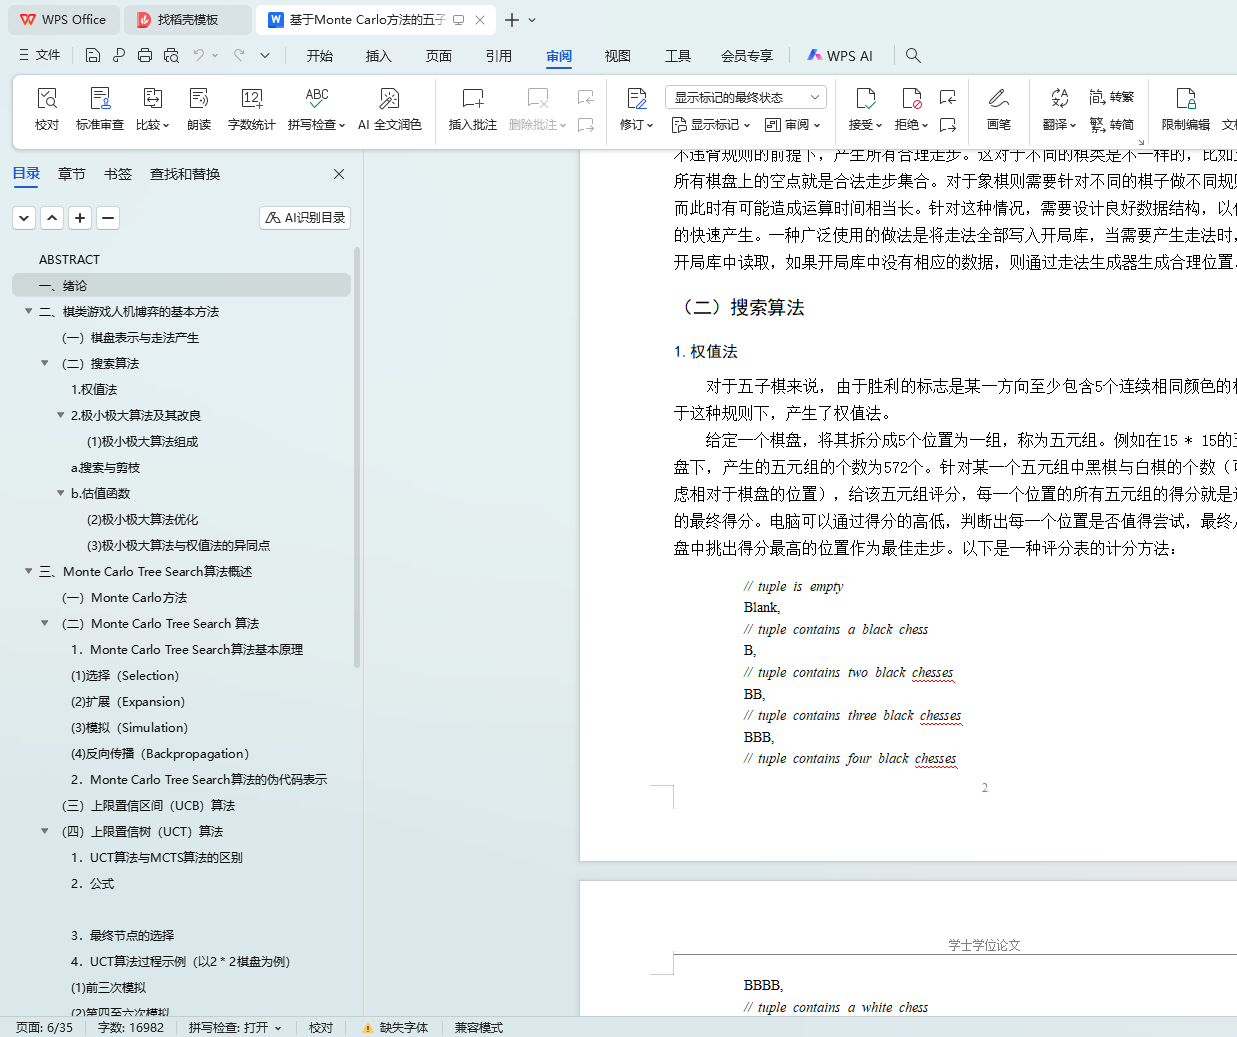Click the print icon in quick toolbar
The image size is (1237, 1037).
coord(145,55)
